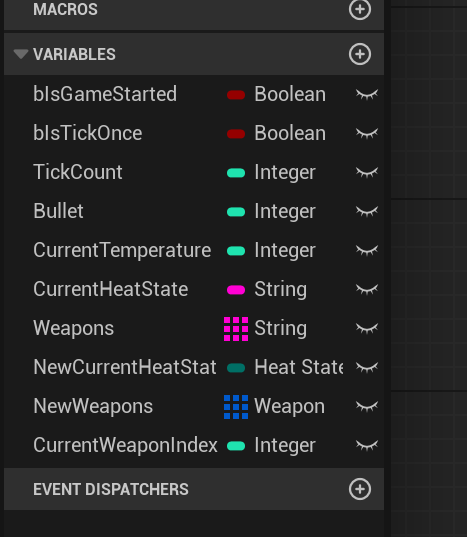Toggle visibility eye for bIsTickOnce
Image resolution: width=467 pixels, height=537 pixels.
[367, 133]
